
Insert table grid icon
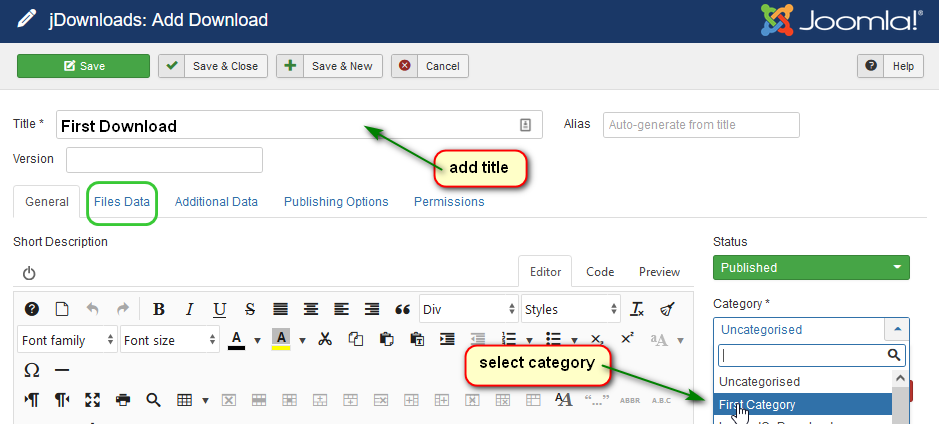184,399
